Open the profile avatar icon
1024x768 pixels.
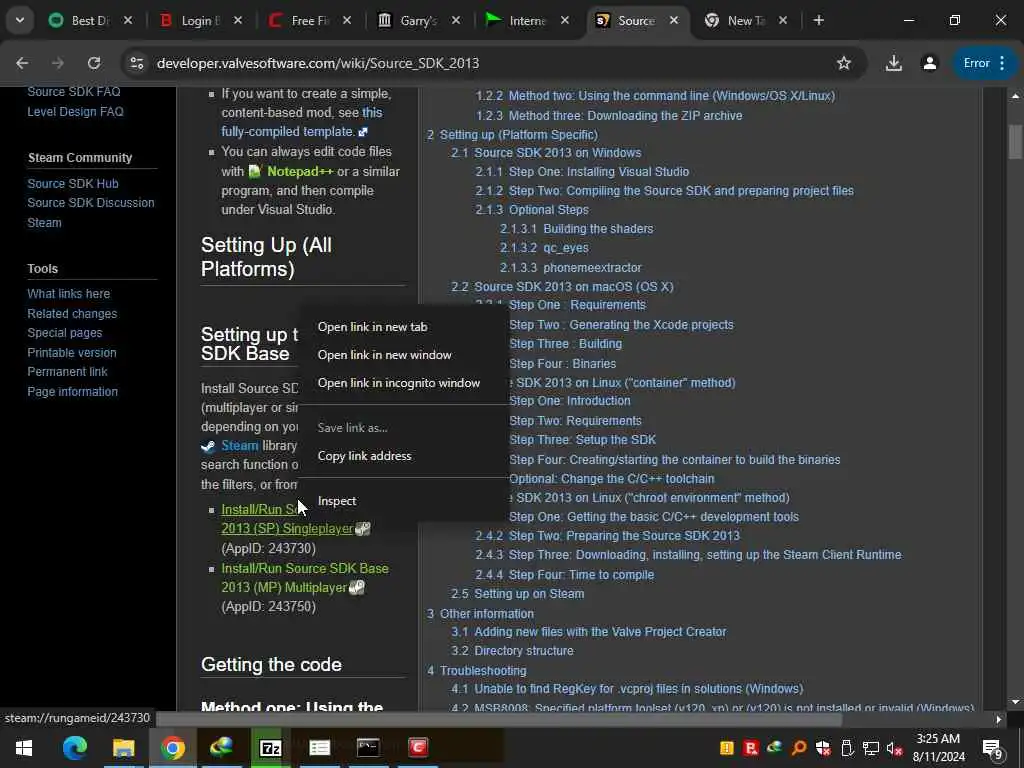(x=929, y=63)
